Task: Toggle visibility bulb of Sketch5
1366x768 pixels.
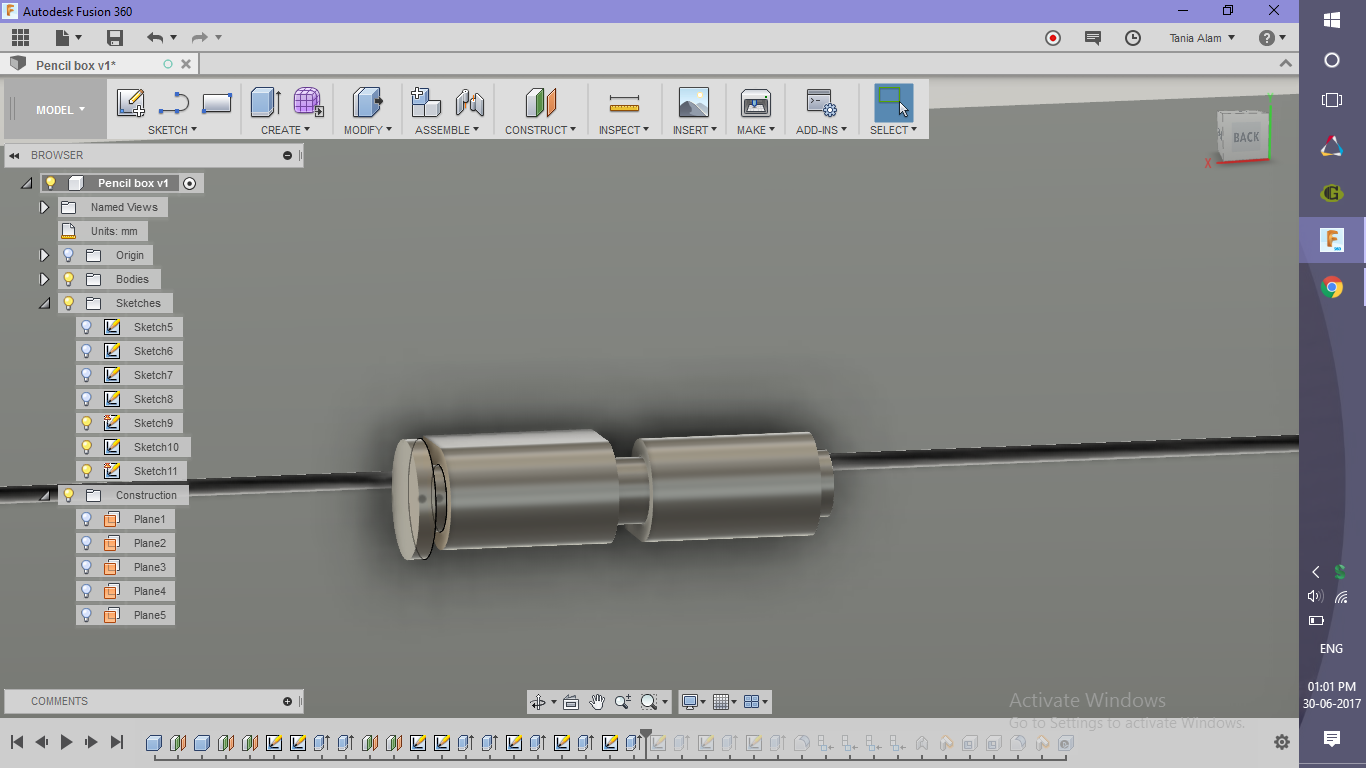Action: click(87, 327)
